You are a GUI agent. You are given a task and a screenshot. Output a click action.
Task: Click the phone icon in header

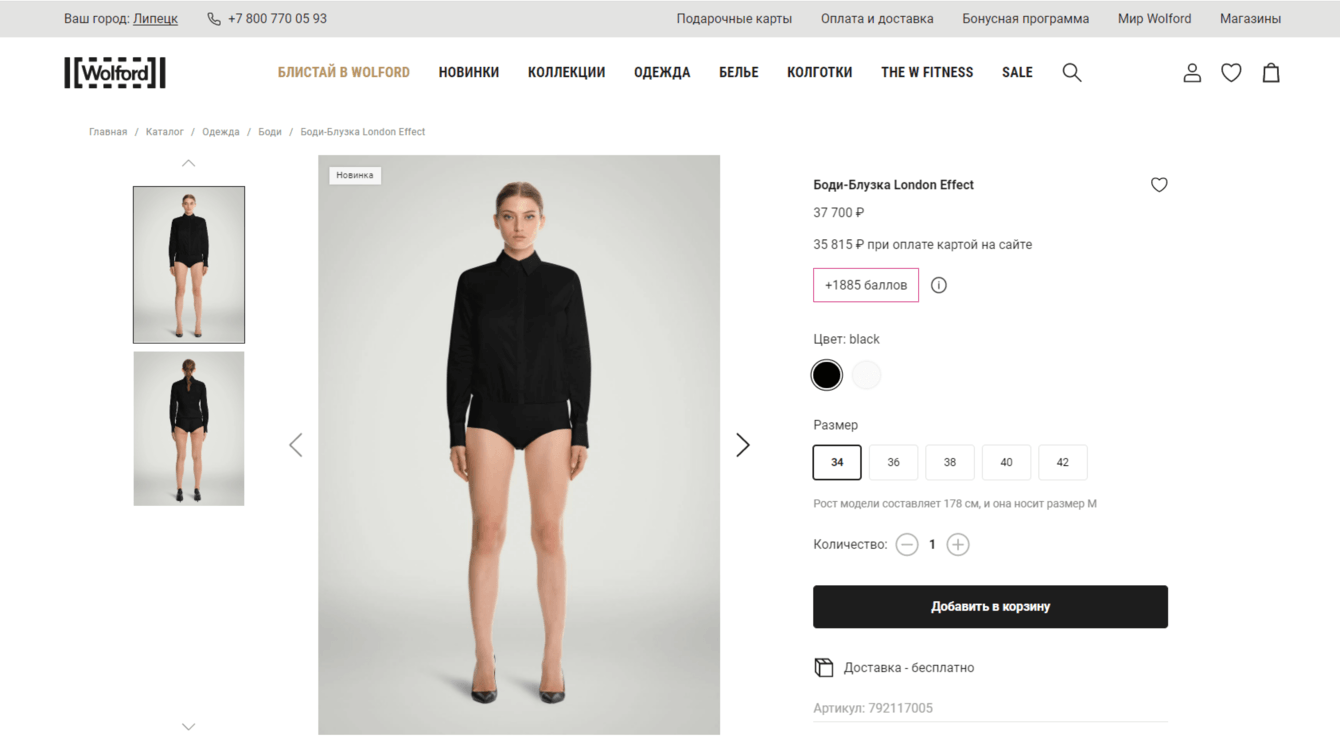pyautogui.click(x=214, y=19)
